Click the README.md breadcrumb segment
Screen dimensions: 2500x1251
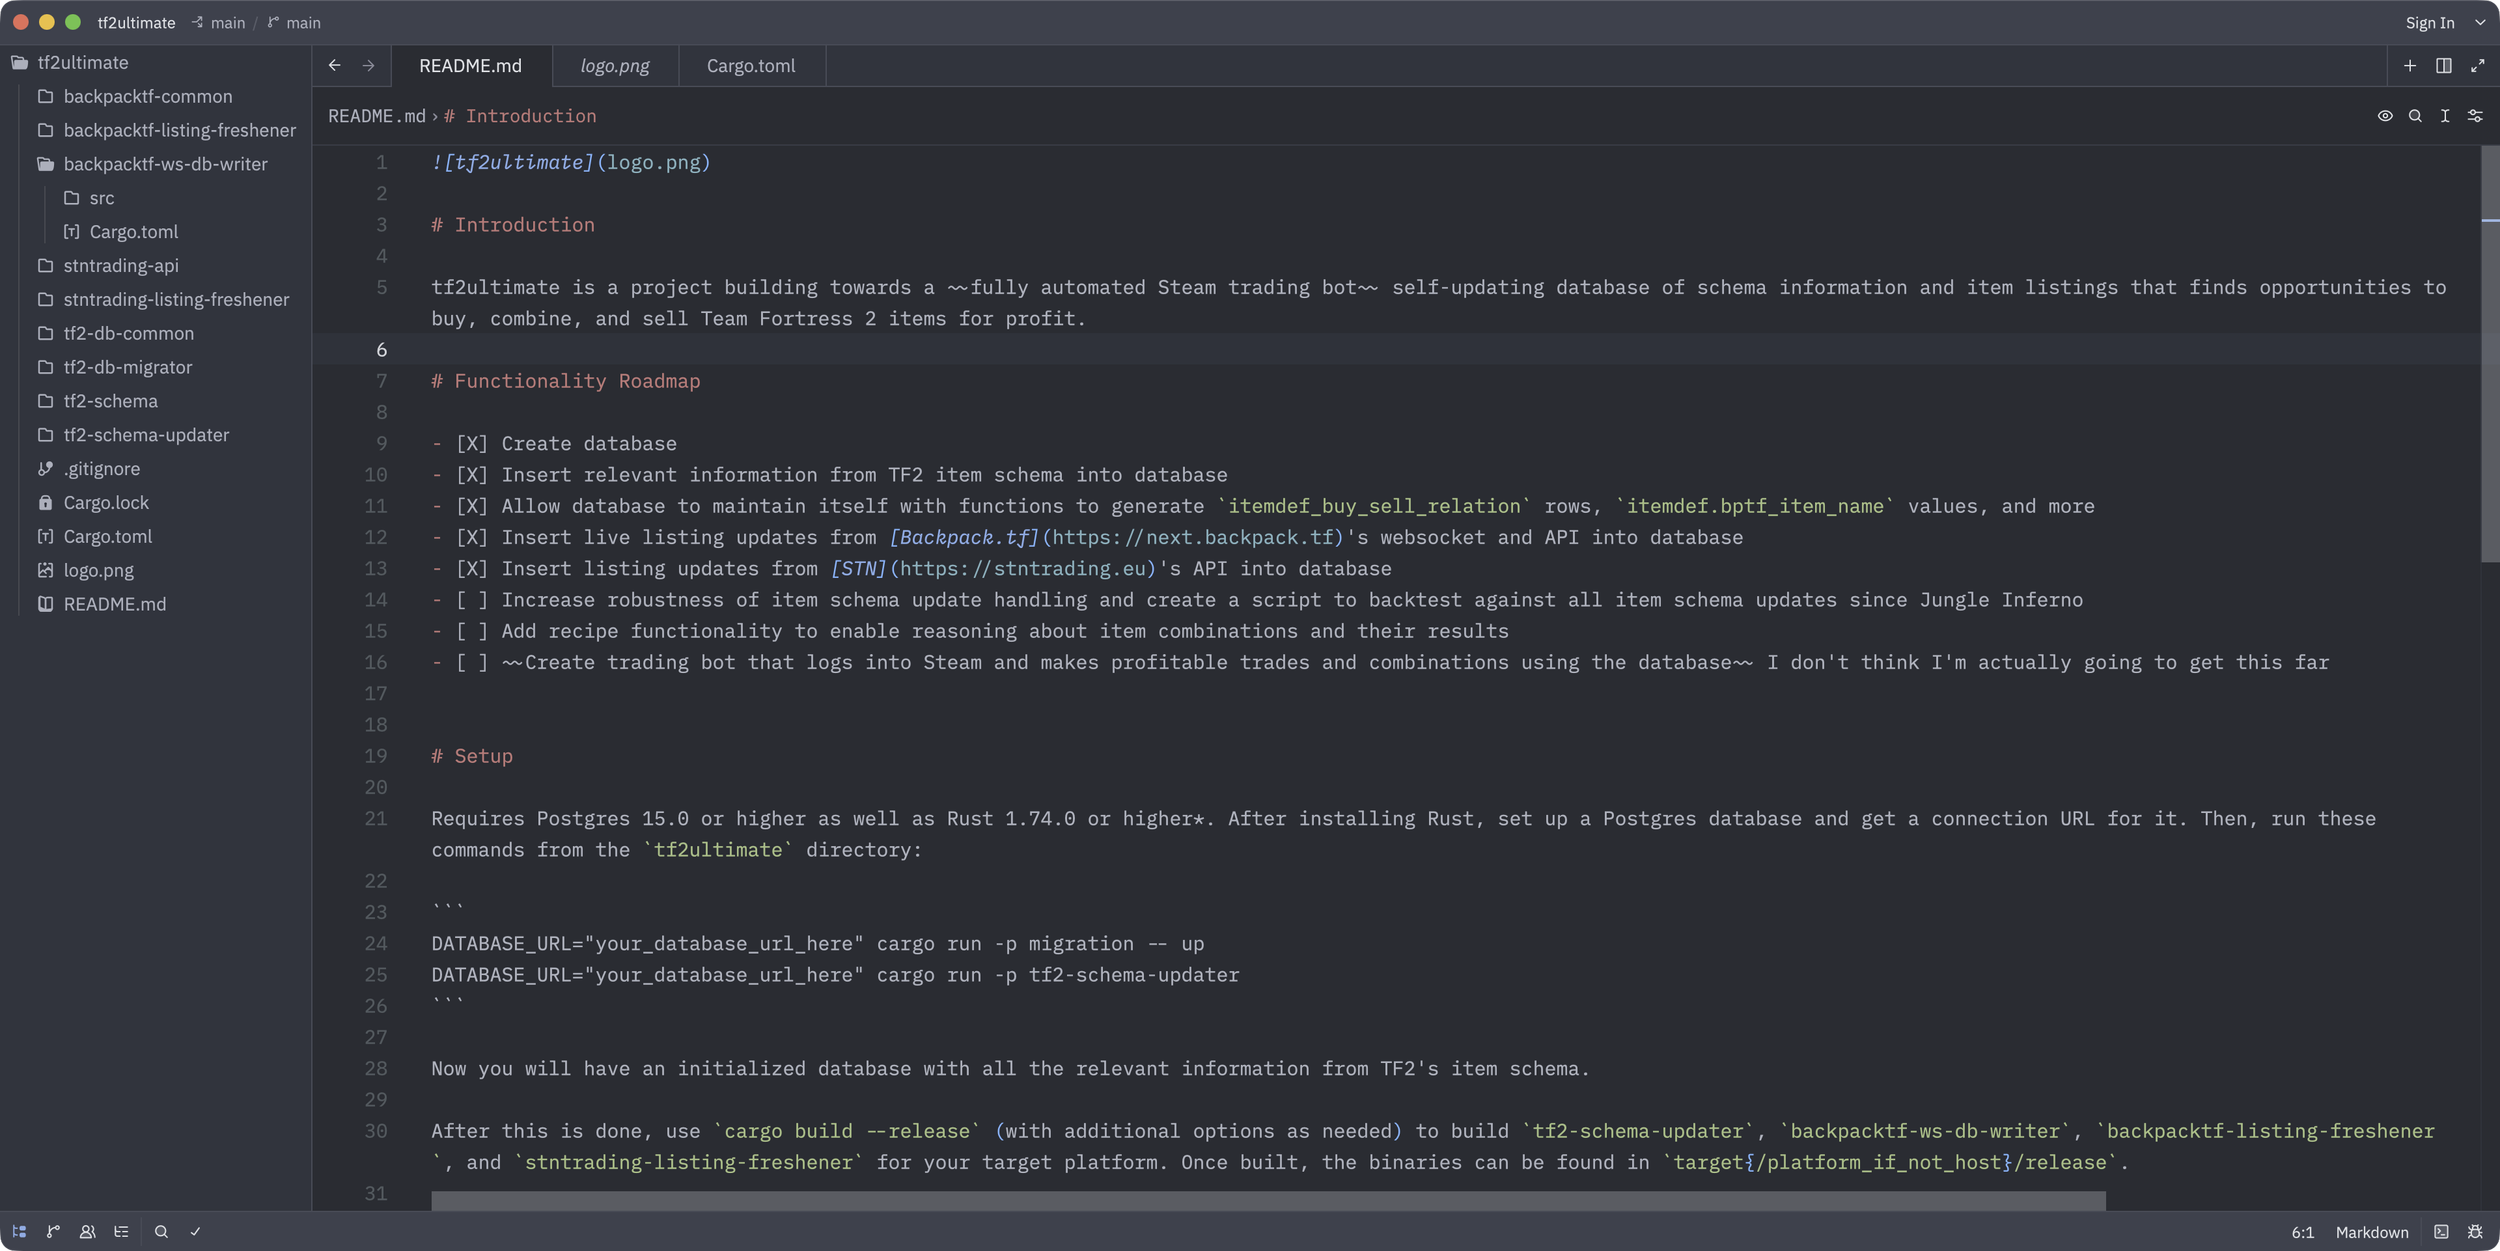click(x=377, y=116)
